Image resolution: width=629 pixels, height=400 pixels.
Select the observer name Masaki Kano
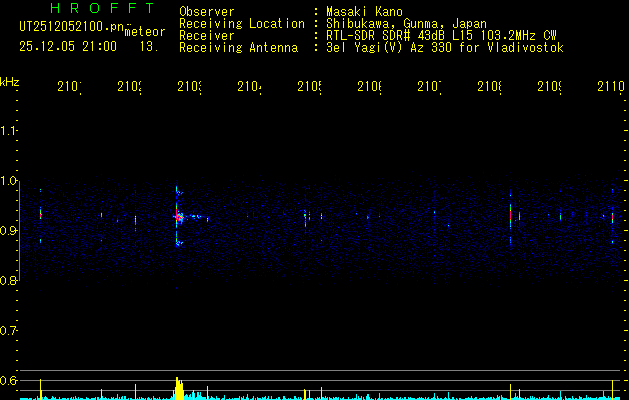(364, 12)
